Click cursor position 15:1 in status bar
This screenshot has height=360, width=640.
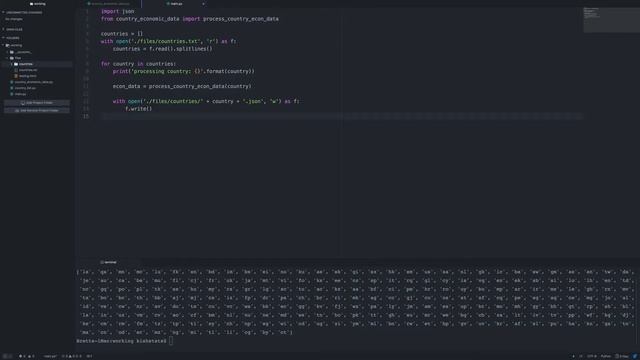(x=89, y=356)
